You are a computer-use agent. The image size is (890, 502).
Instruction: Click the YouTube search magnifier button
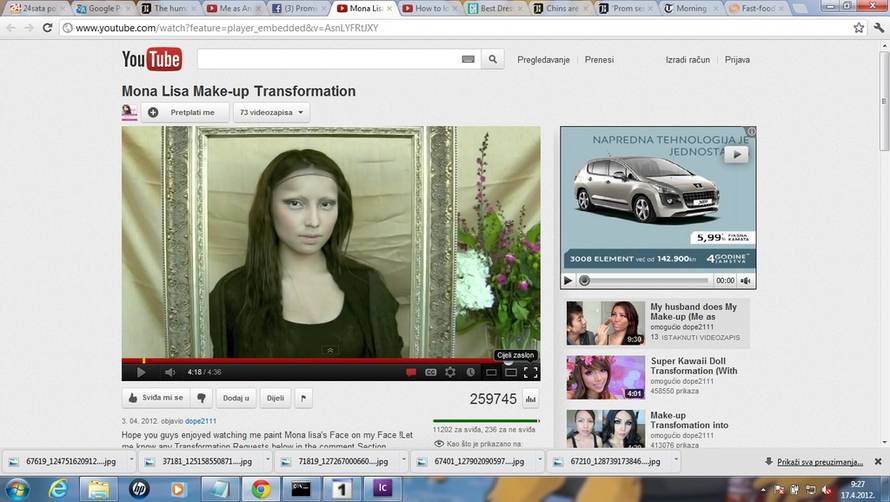tap(492, 60)
